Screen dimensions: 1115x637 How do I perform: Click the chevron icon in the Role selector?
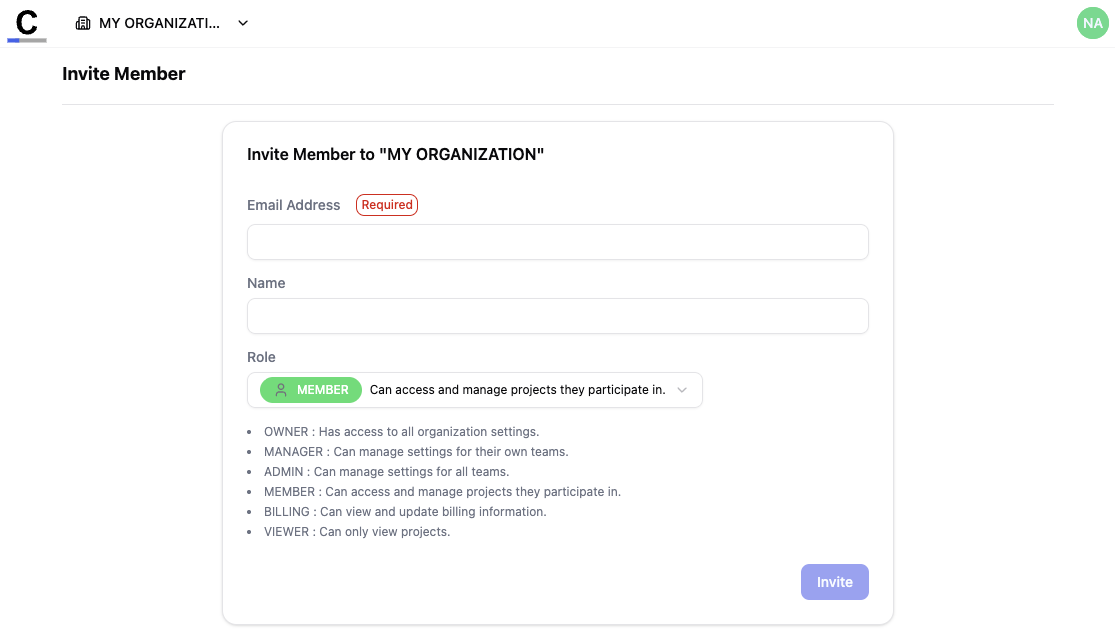[x=682, y=390]
